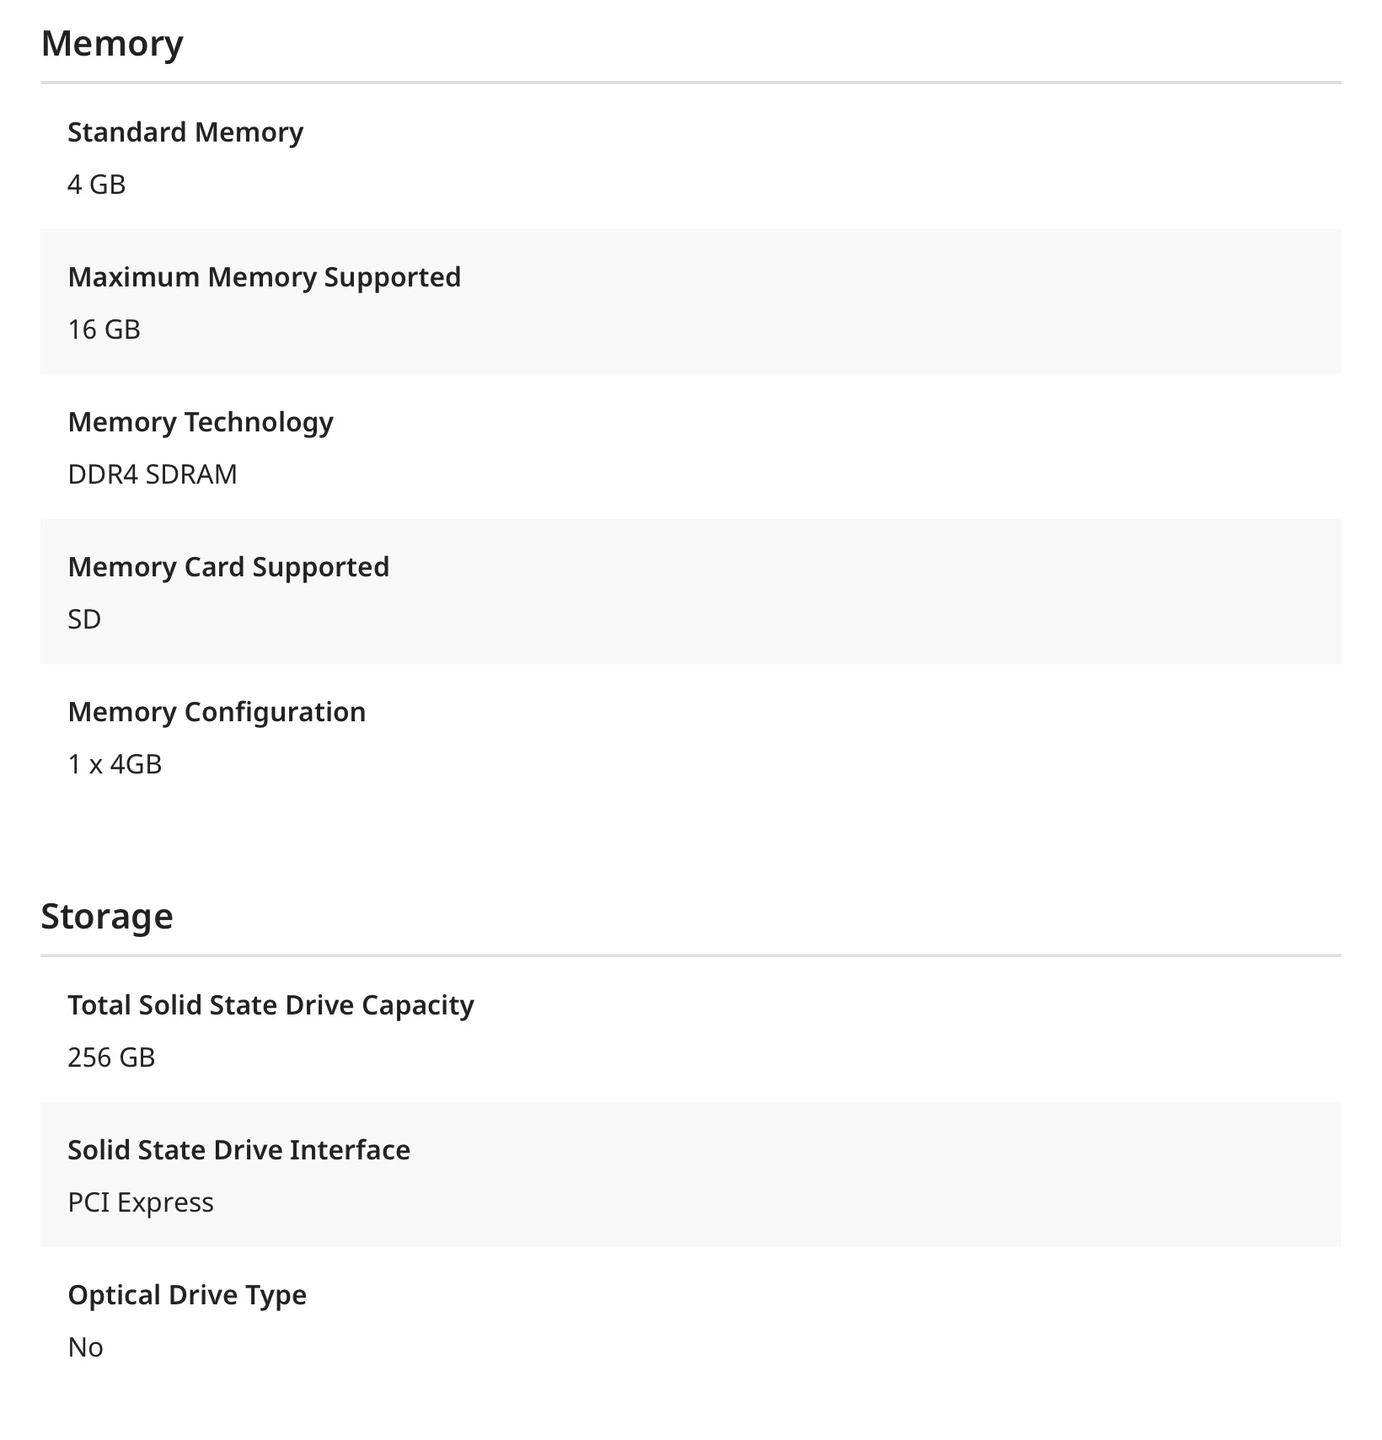This screenshot has width=1382, height=1440.
Task: Click the DDR4 SDRAM value
Action: coord(153,475)
